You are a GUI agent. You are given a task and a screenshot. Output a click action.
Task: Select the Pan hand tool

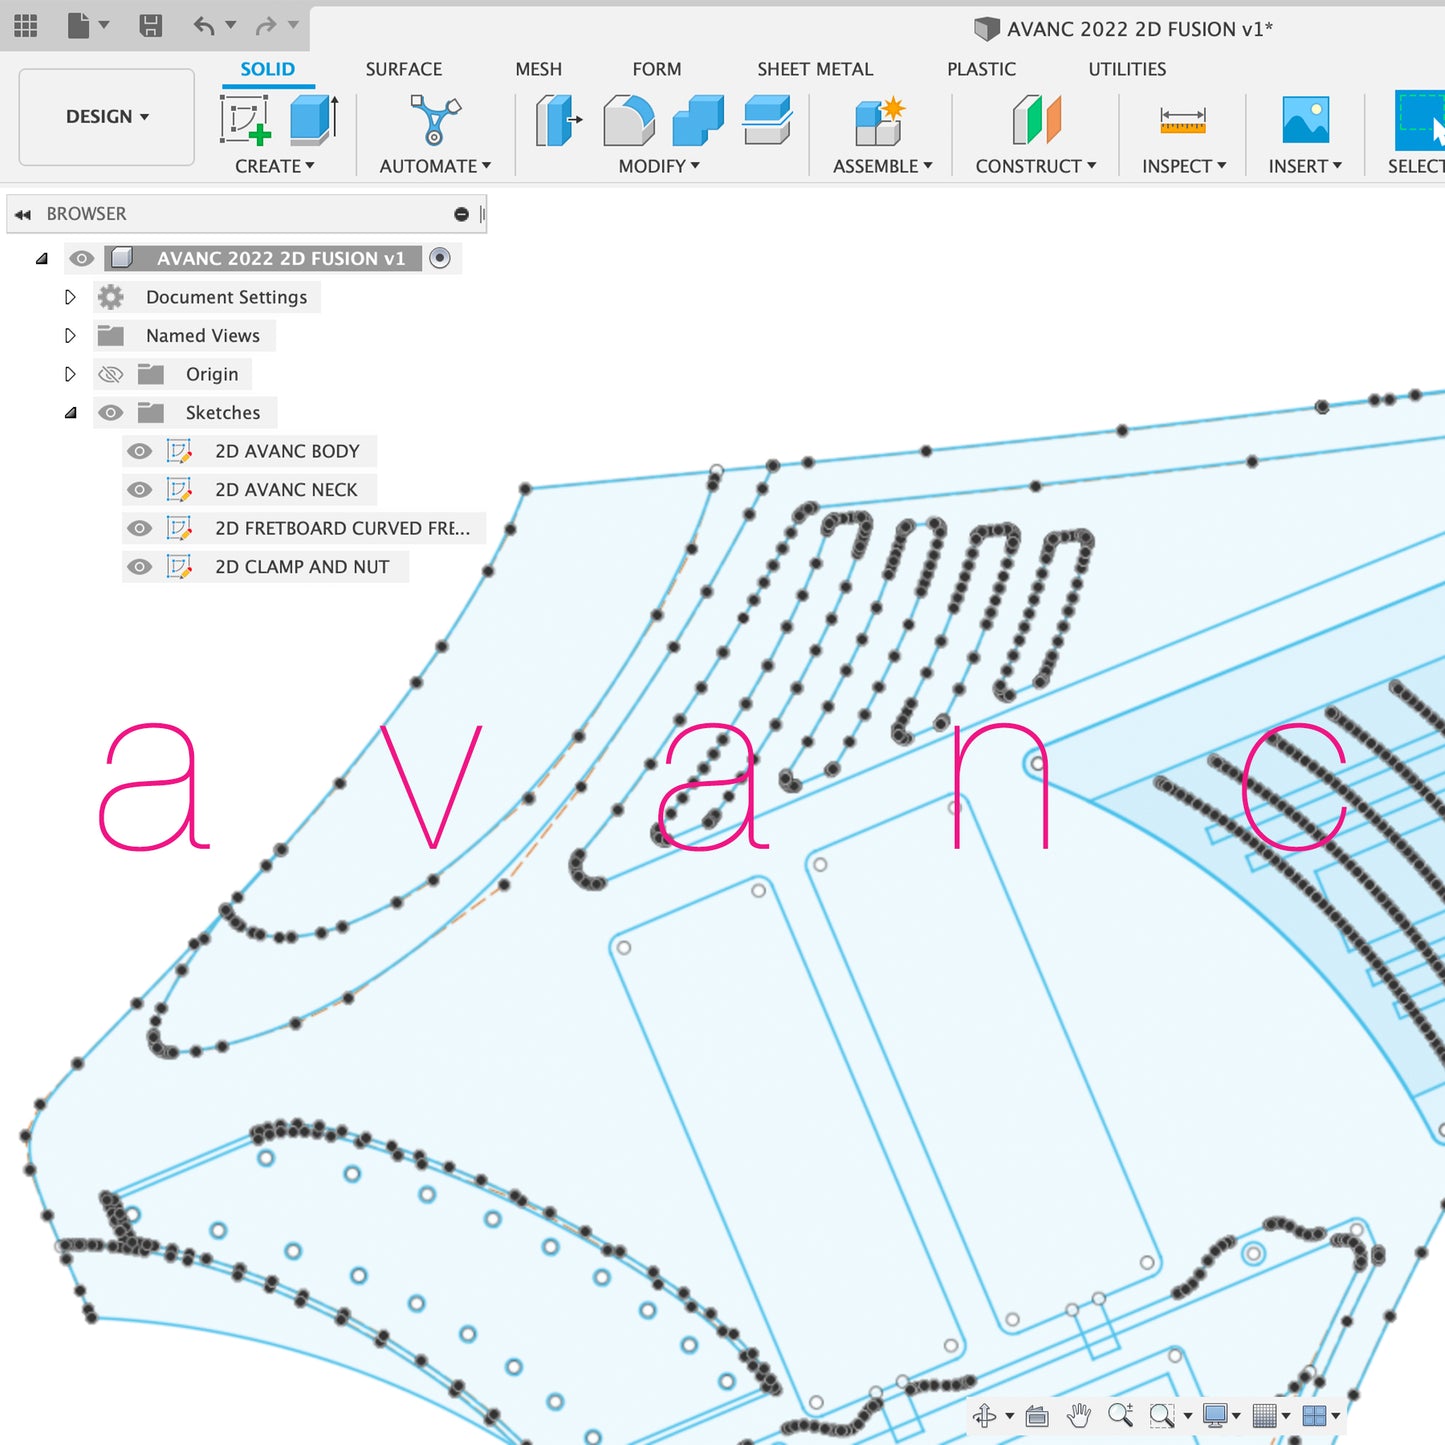1078,1415
